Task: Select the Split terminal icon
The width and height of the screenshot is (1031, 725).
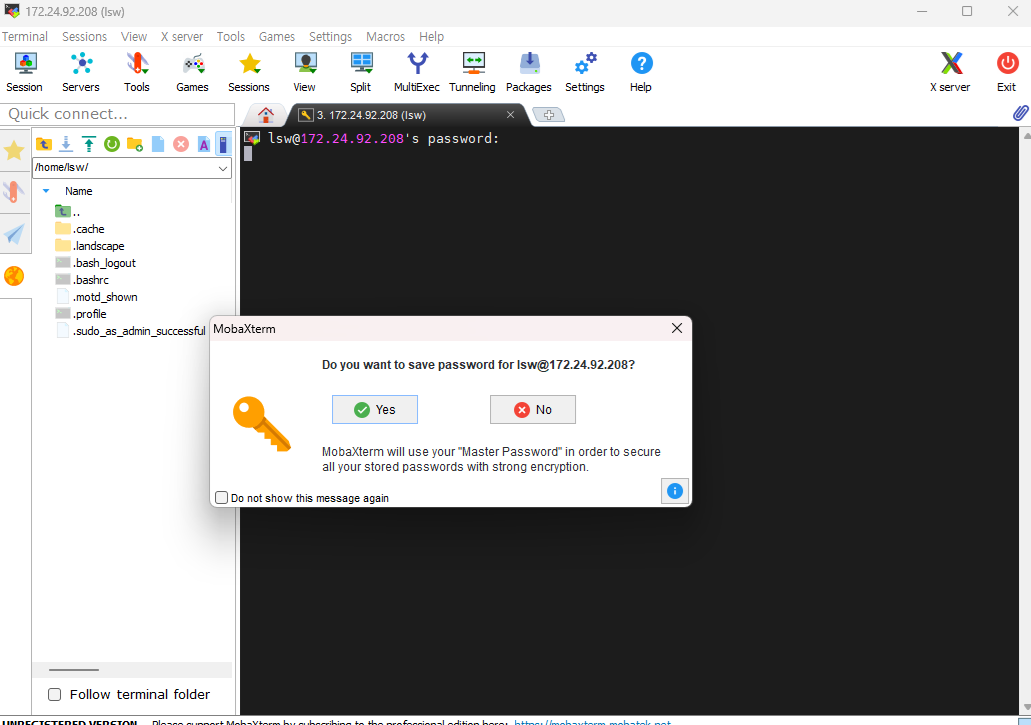Action: [360, 72]
